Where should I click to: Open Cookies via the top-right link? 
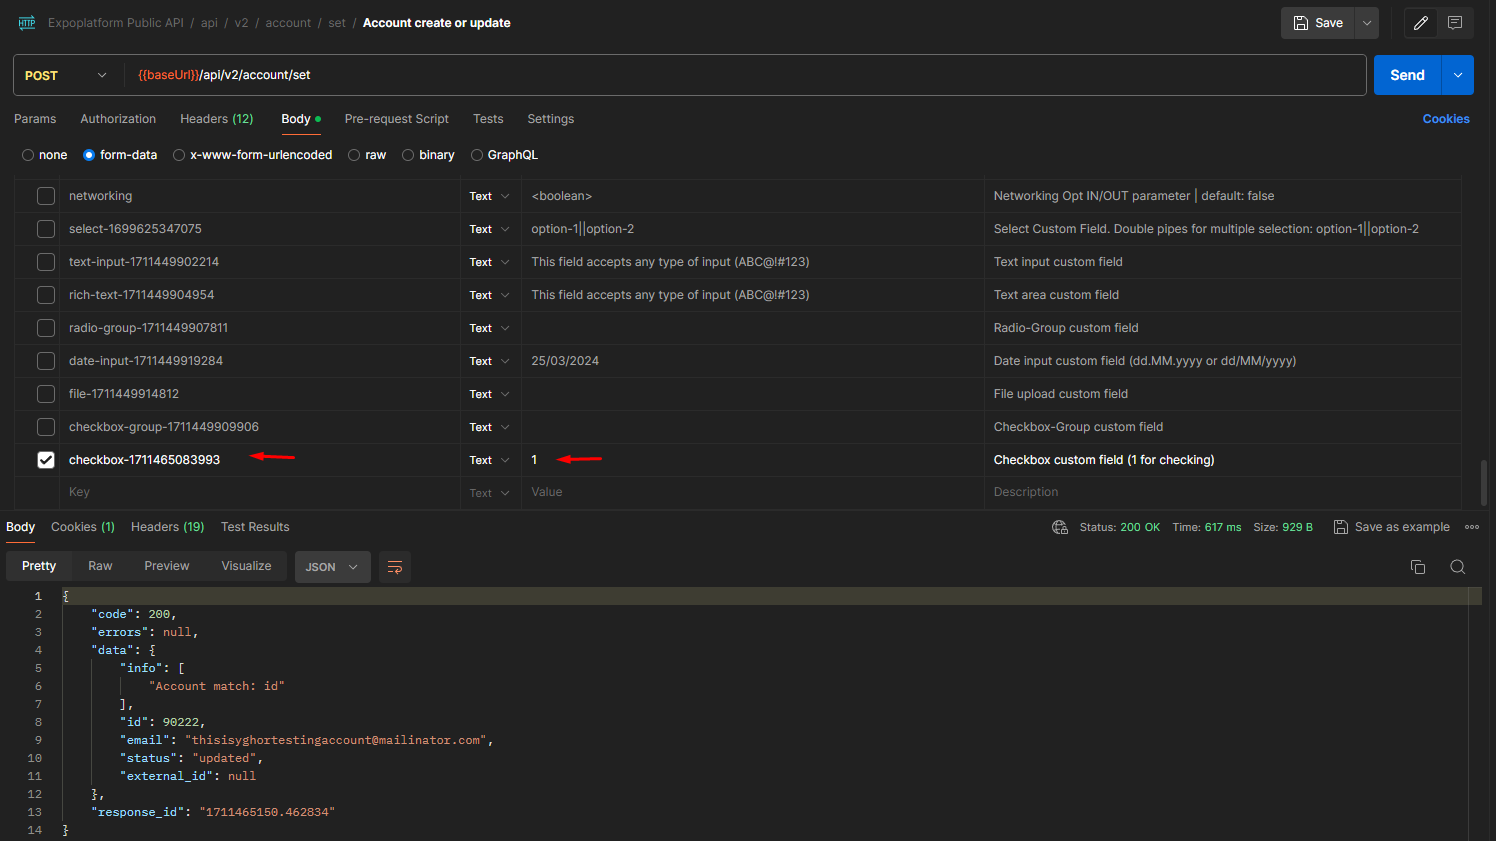1446,118
